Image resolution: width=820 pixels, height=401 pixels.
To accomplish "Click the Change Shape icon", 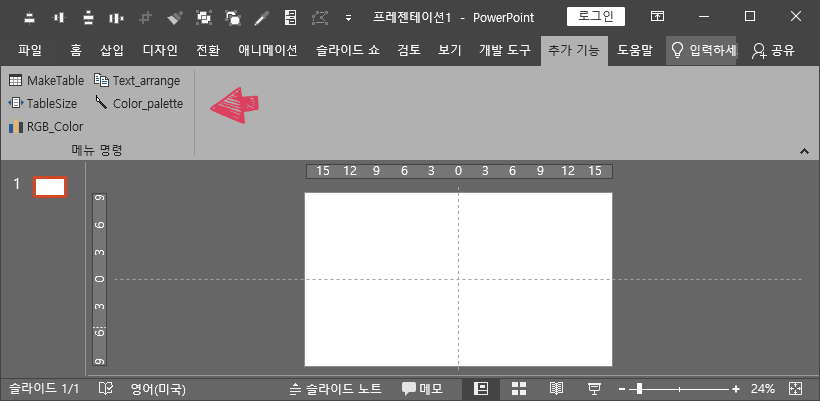I will tap(232, 17).
